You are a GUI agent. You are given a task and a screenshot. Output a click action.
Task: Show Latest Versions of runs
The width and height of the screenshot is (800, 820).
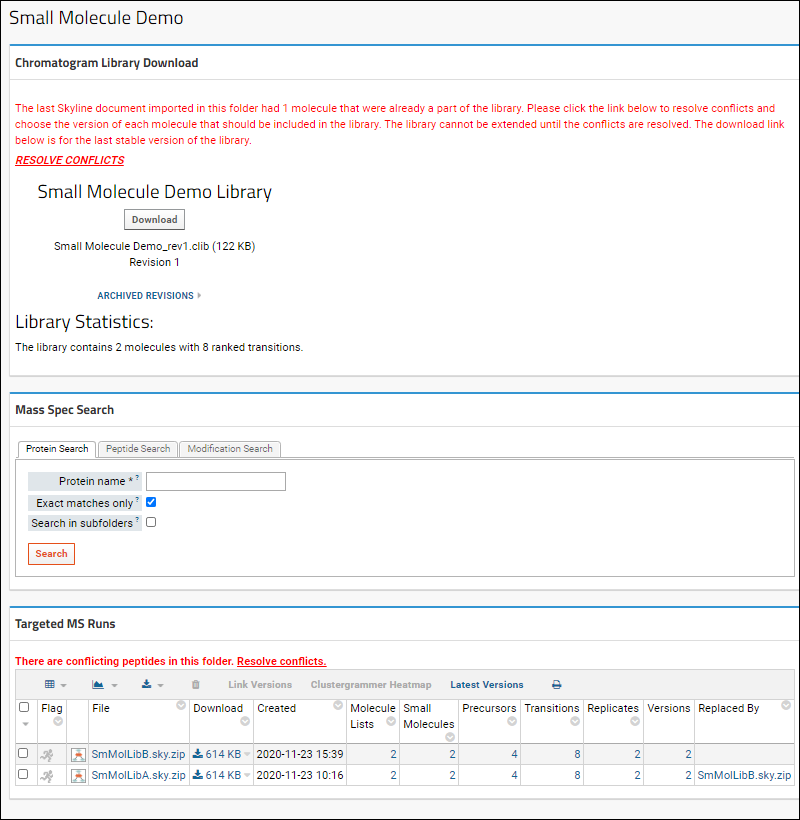click(487, 685)
